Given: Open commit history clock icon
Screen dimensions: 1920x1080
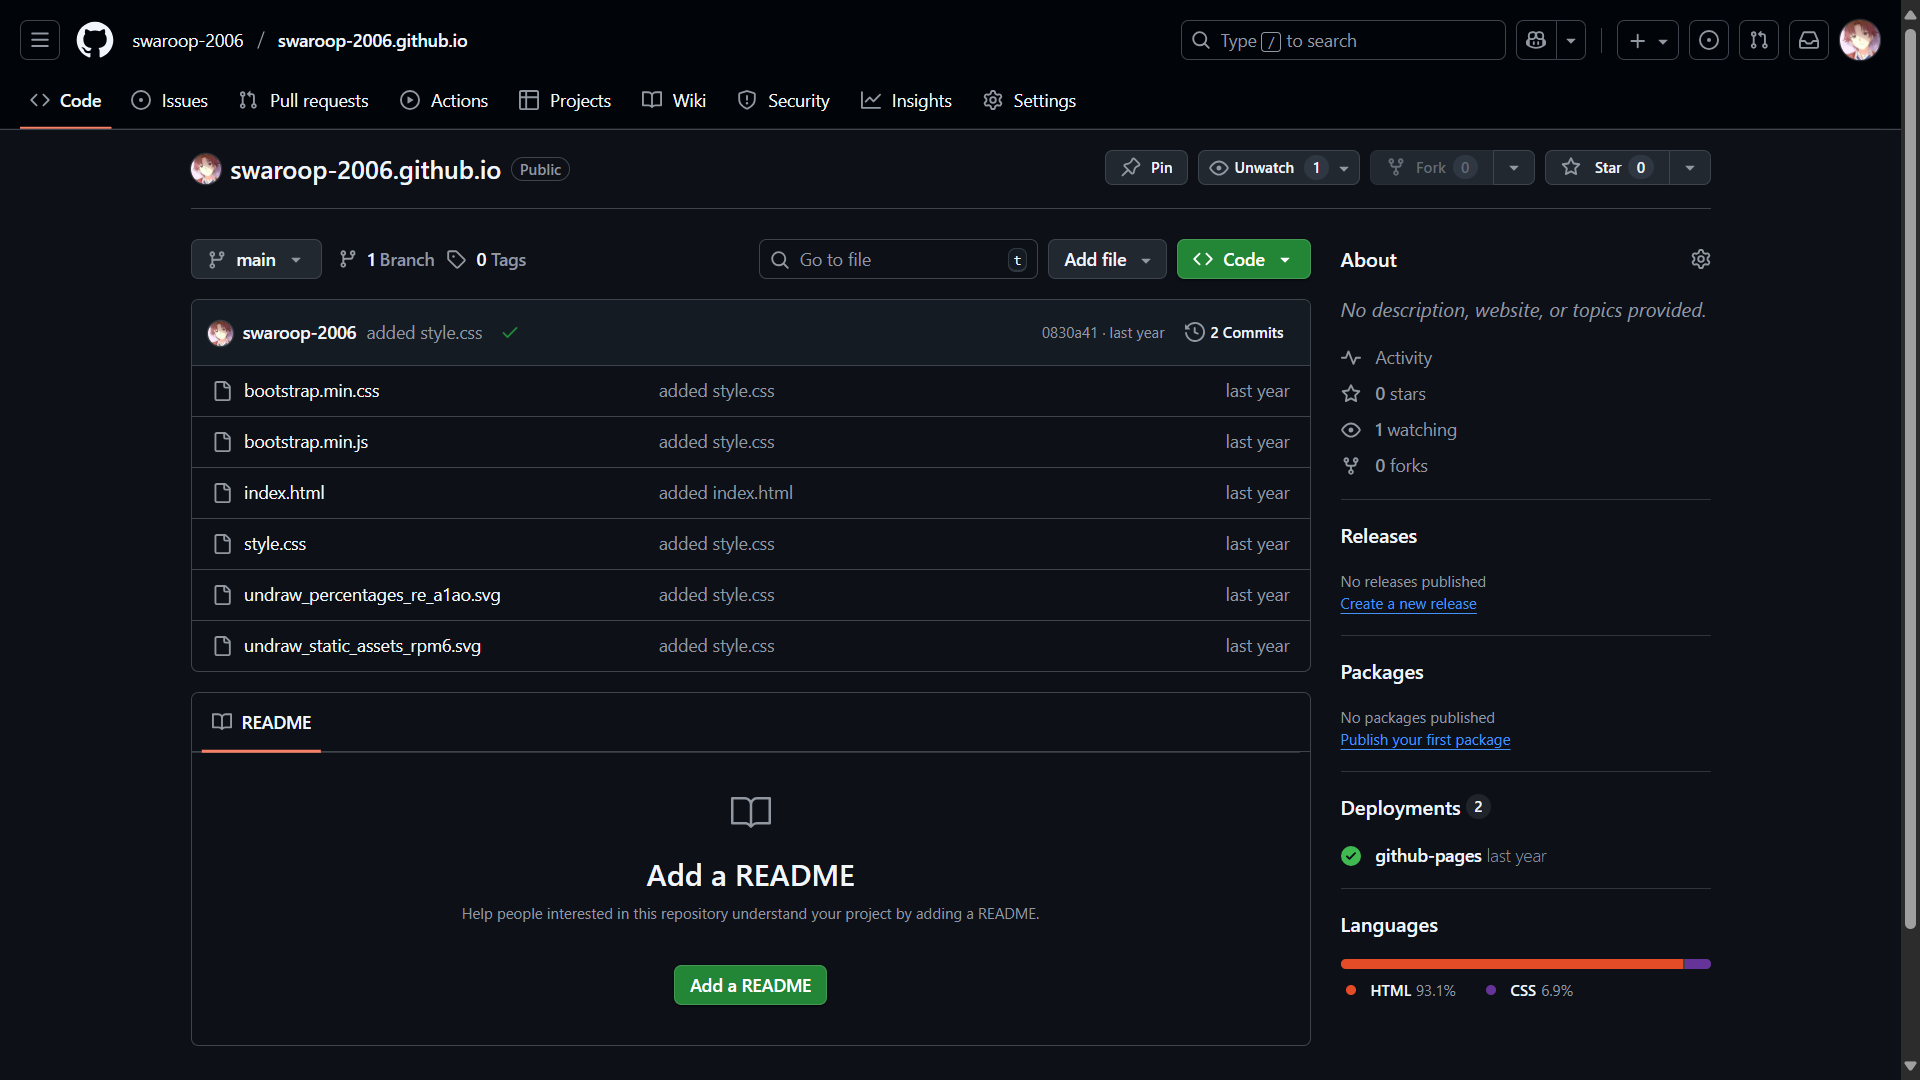Looking at the screenshot, I should pyautogui.click(x=1194, y=333).
